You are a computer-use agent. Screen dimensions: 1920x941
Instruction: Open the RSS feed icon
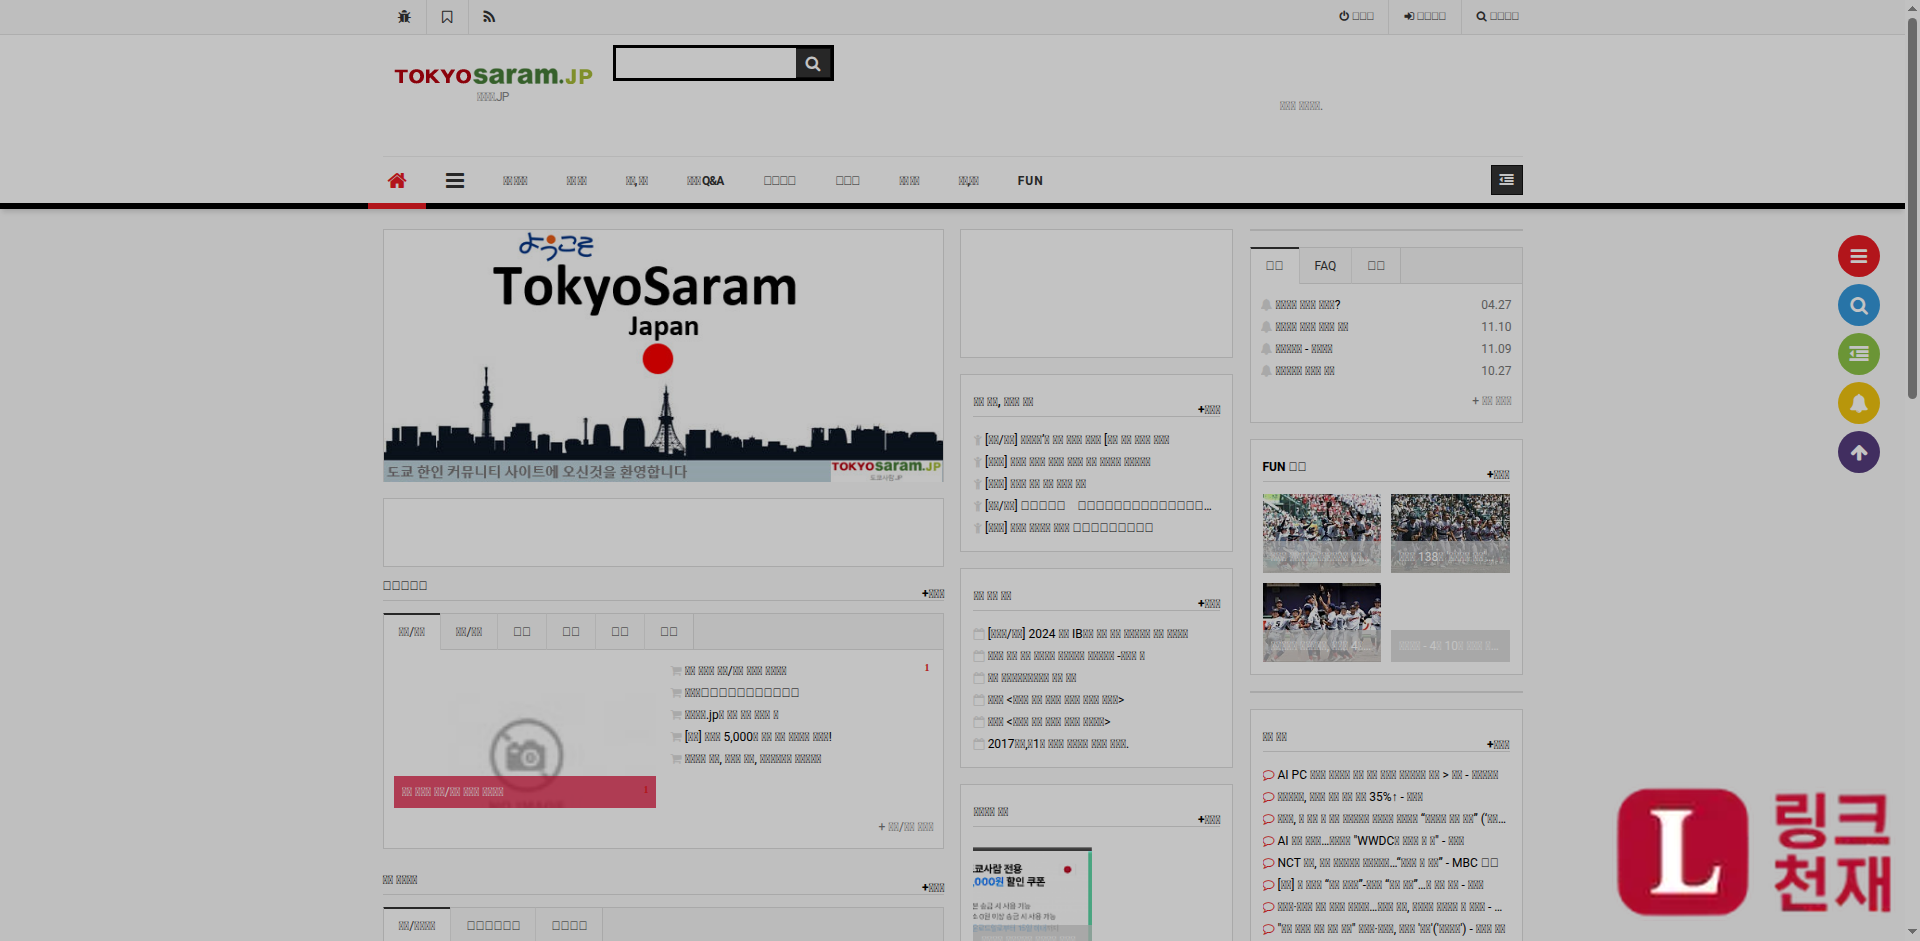[x=489, y=17]
